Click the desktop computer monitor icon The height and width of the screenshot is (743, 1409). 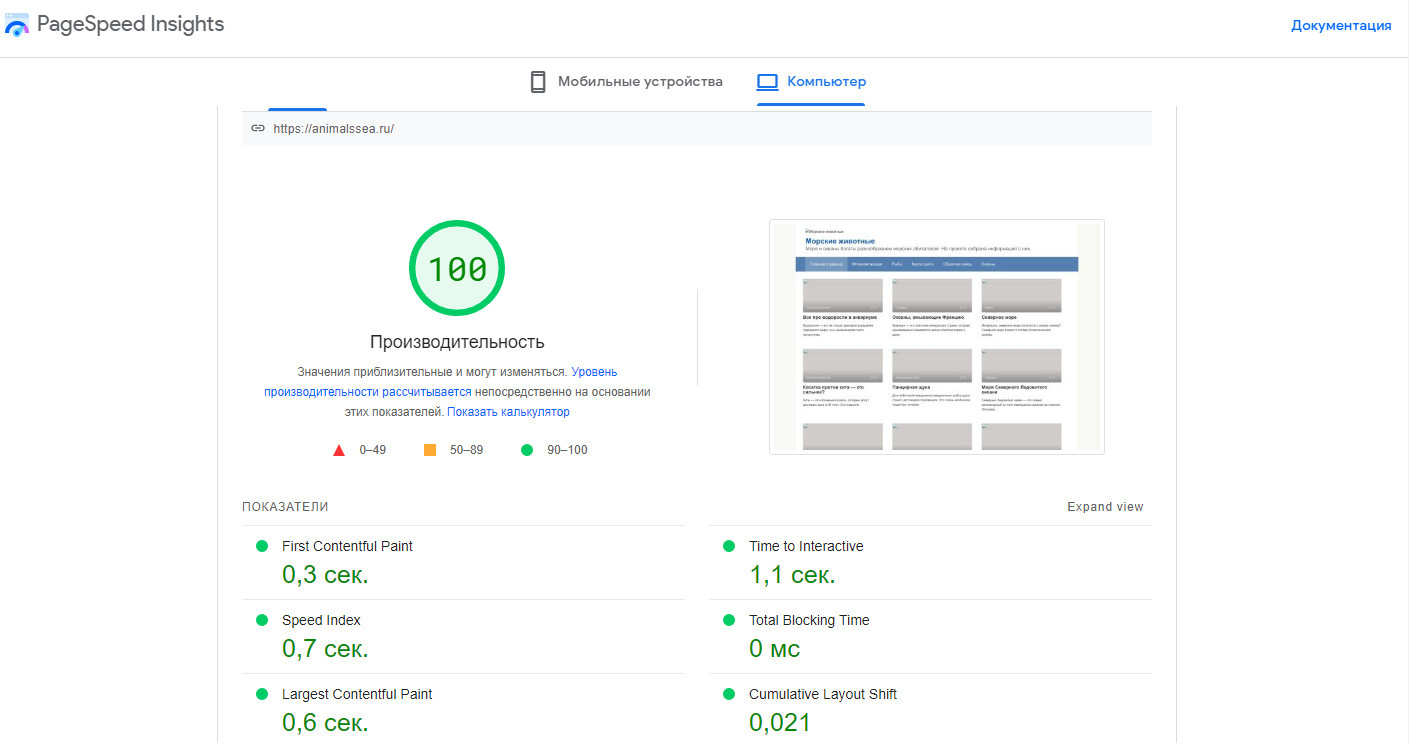point(767,82)
